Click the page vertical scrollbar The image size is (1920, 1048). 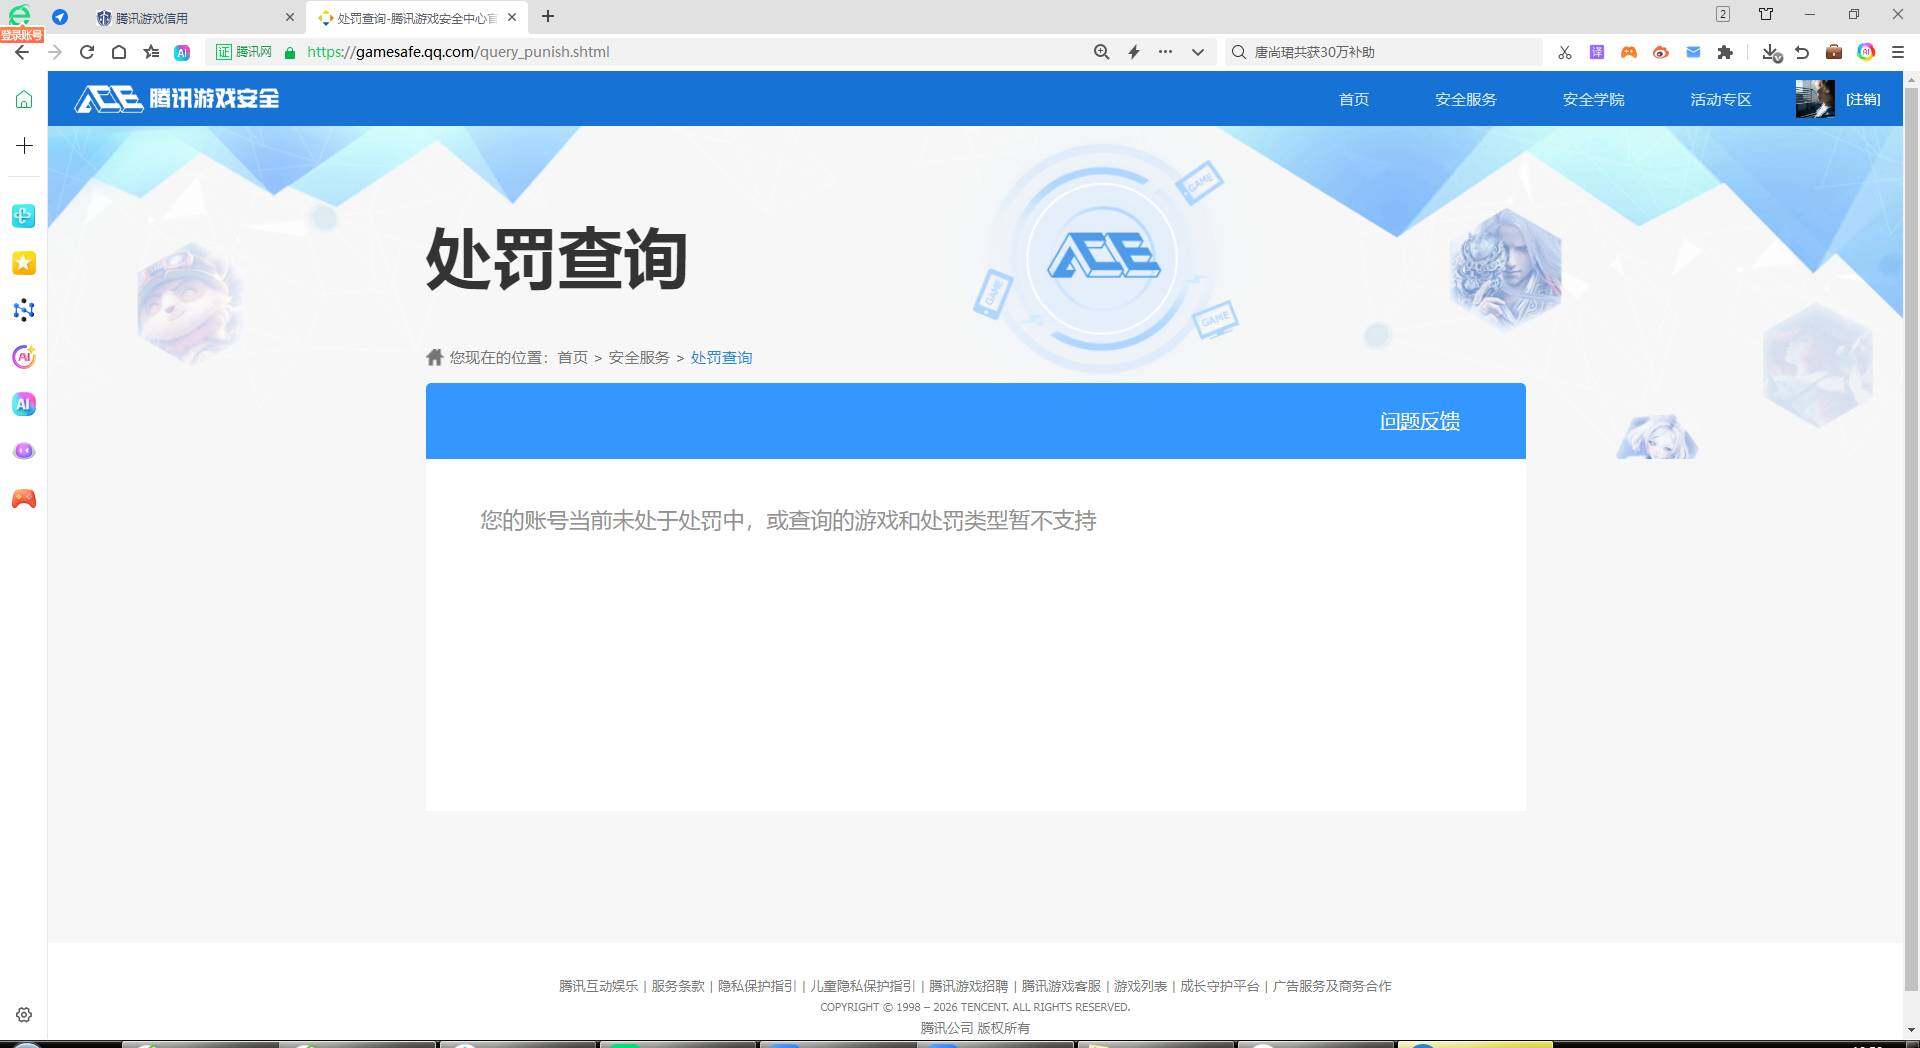[x=1911, y=540]
